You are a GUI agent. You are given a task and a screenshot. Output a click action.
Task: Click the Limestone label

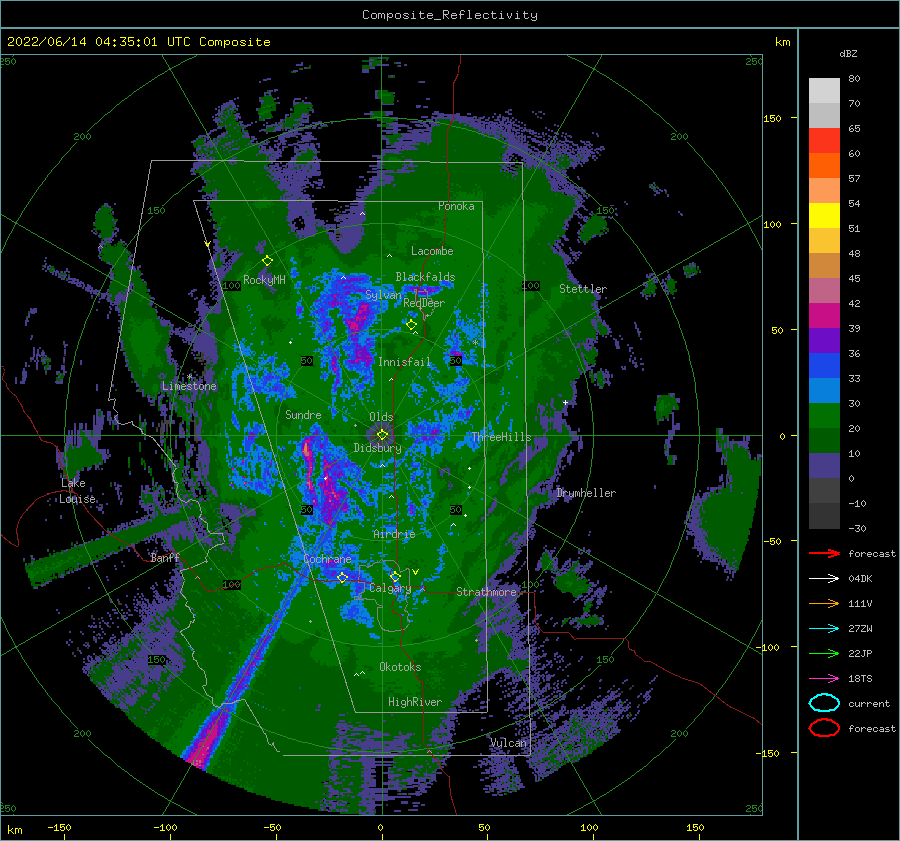coord(189,386)
